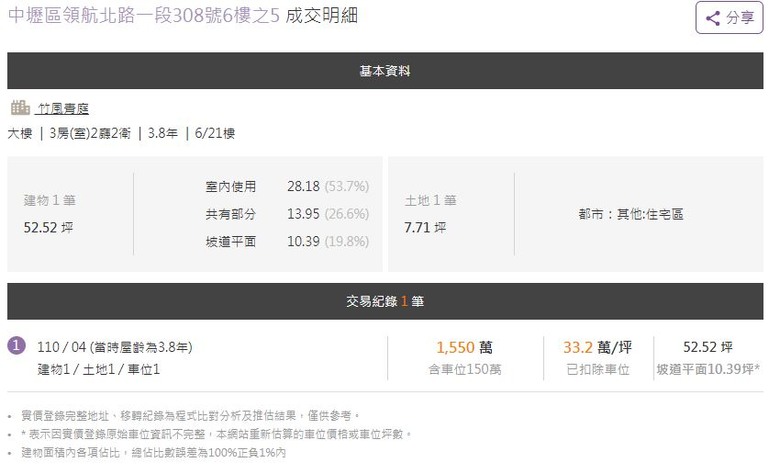This screenshot has height=474, width=780.
Task: Click the 建物1 / 土地1 / 車位1 details line
Action: 98,370
